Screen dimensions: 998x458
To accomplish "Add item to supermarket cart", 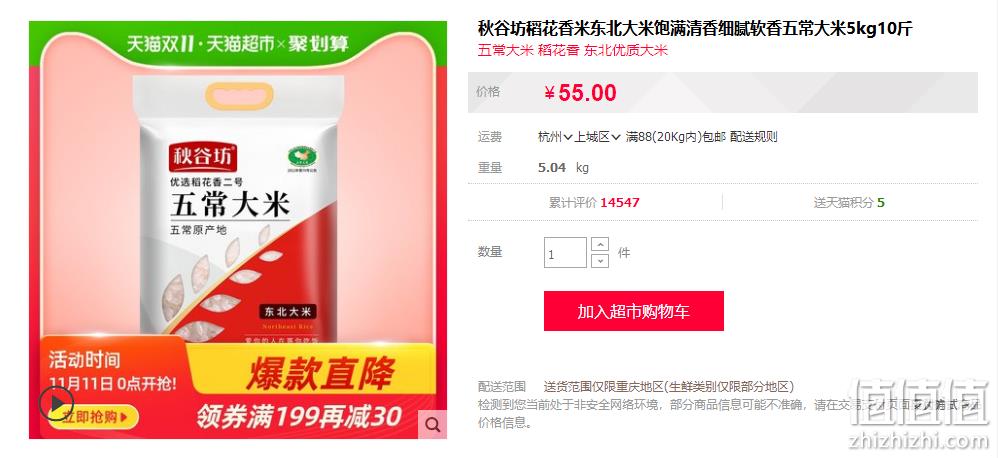I will pyautogui.click(x=633, y=311).
